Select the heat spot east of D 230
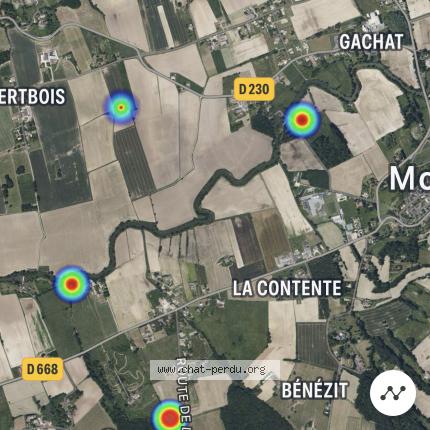This screenshot has height=430, width=430. pyautogui.click(x=302, y=120)
